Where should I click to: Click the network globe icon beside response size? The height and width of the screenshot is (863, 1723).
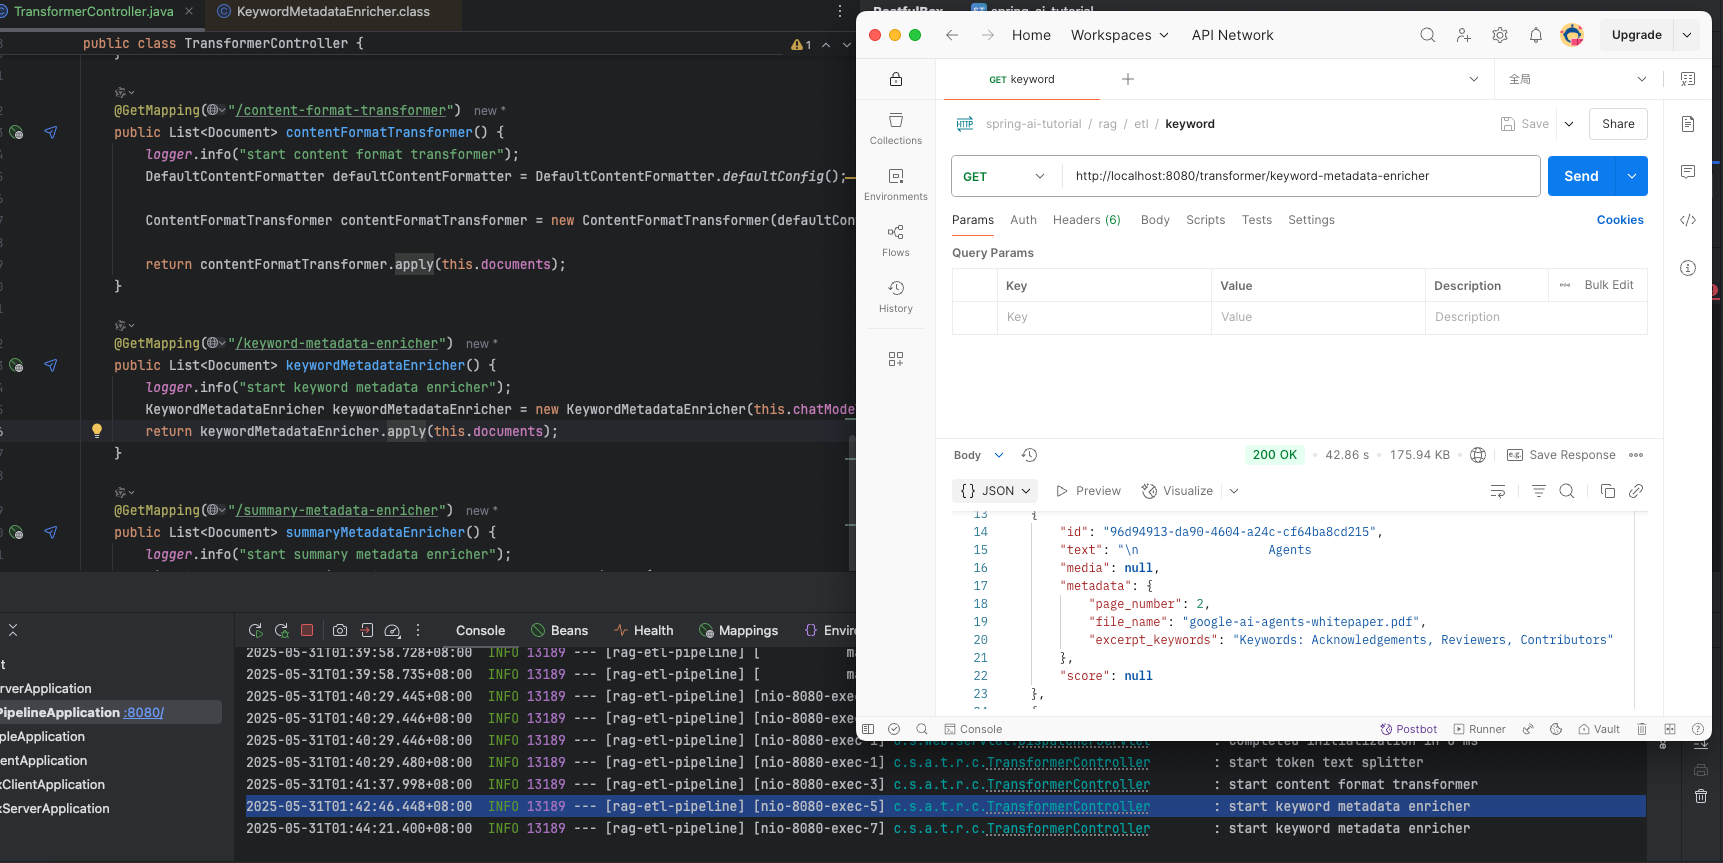pyautogui.click(x=1478, y=455)
